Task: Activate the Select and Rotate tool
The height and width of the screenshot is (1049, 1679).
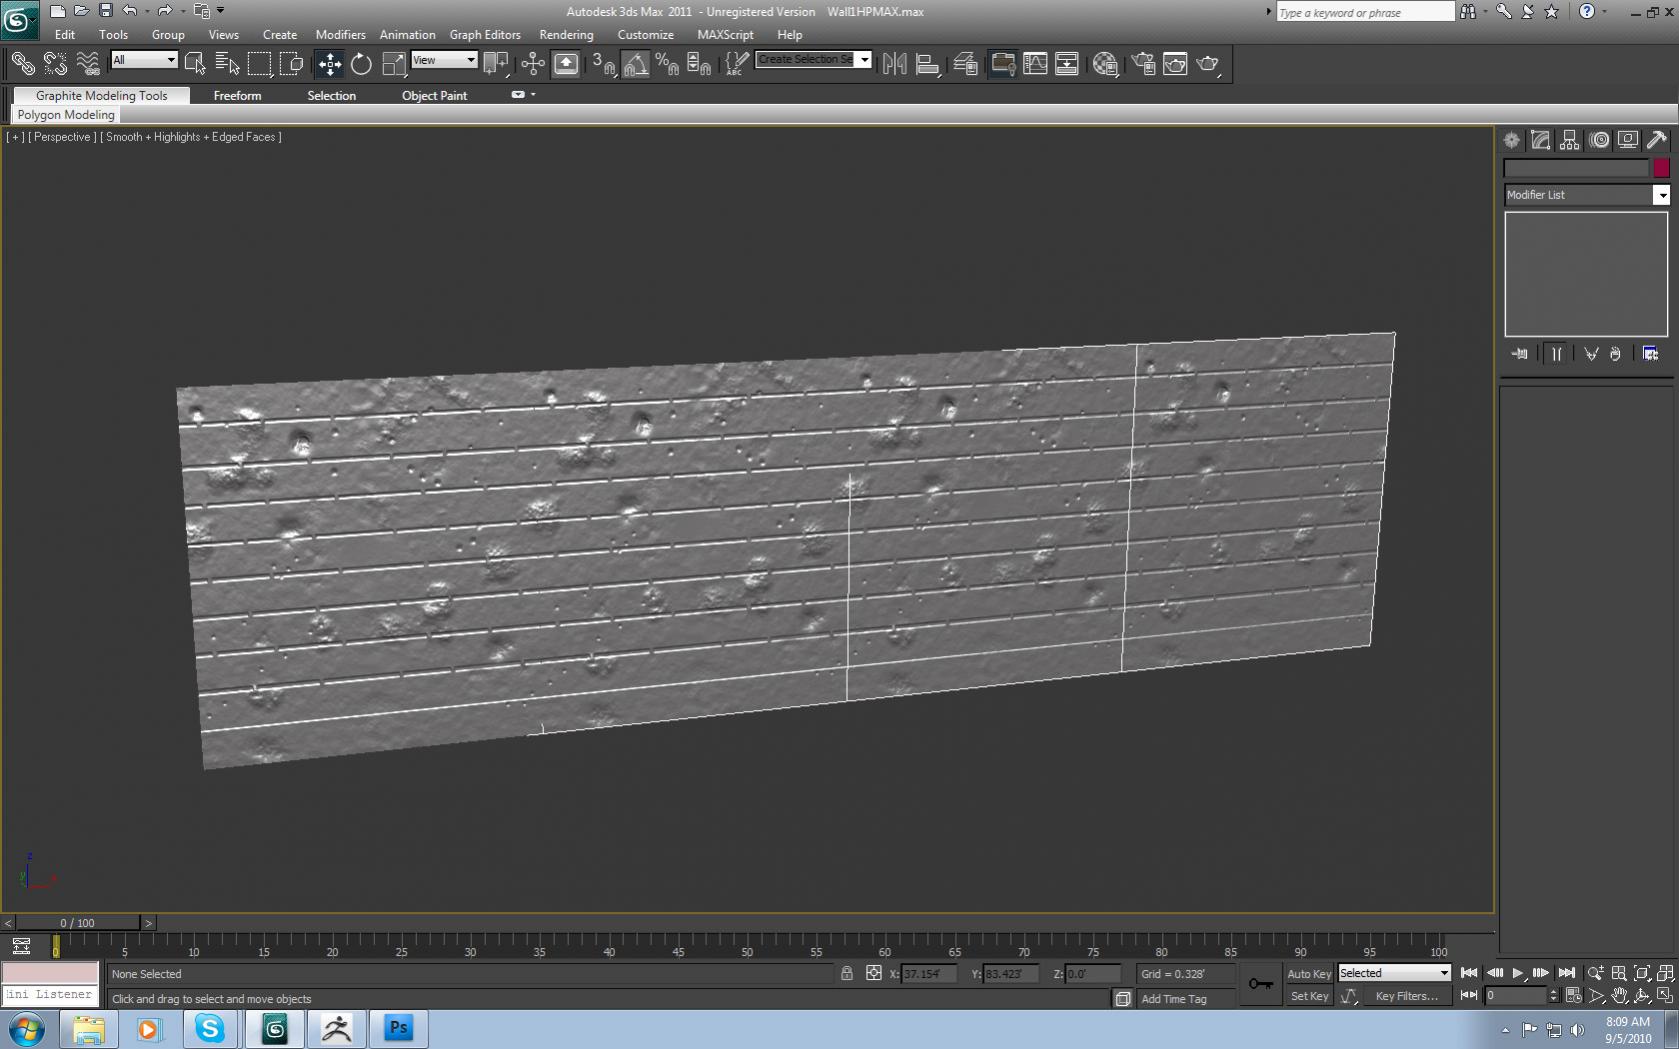Action: (x=360, y=64)
